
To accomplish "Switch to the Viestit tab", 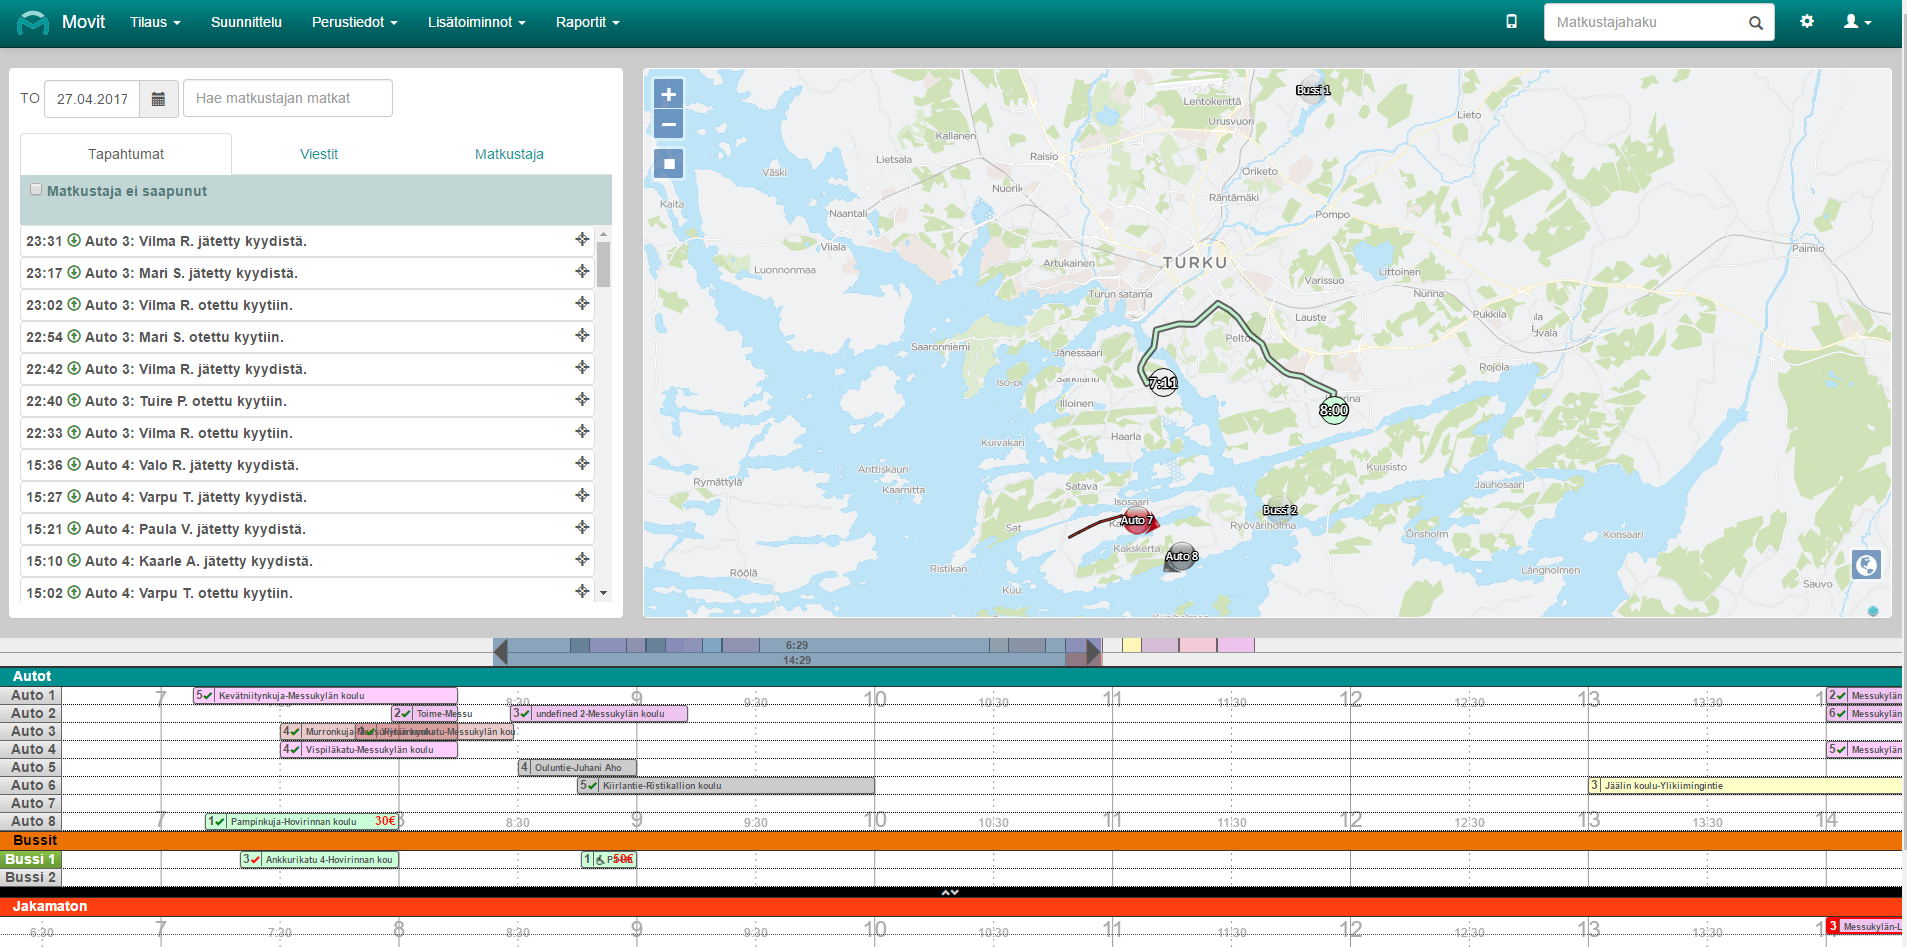I will click(319, 154).
